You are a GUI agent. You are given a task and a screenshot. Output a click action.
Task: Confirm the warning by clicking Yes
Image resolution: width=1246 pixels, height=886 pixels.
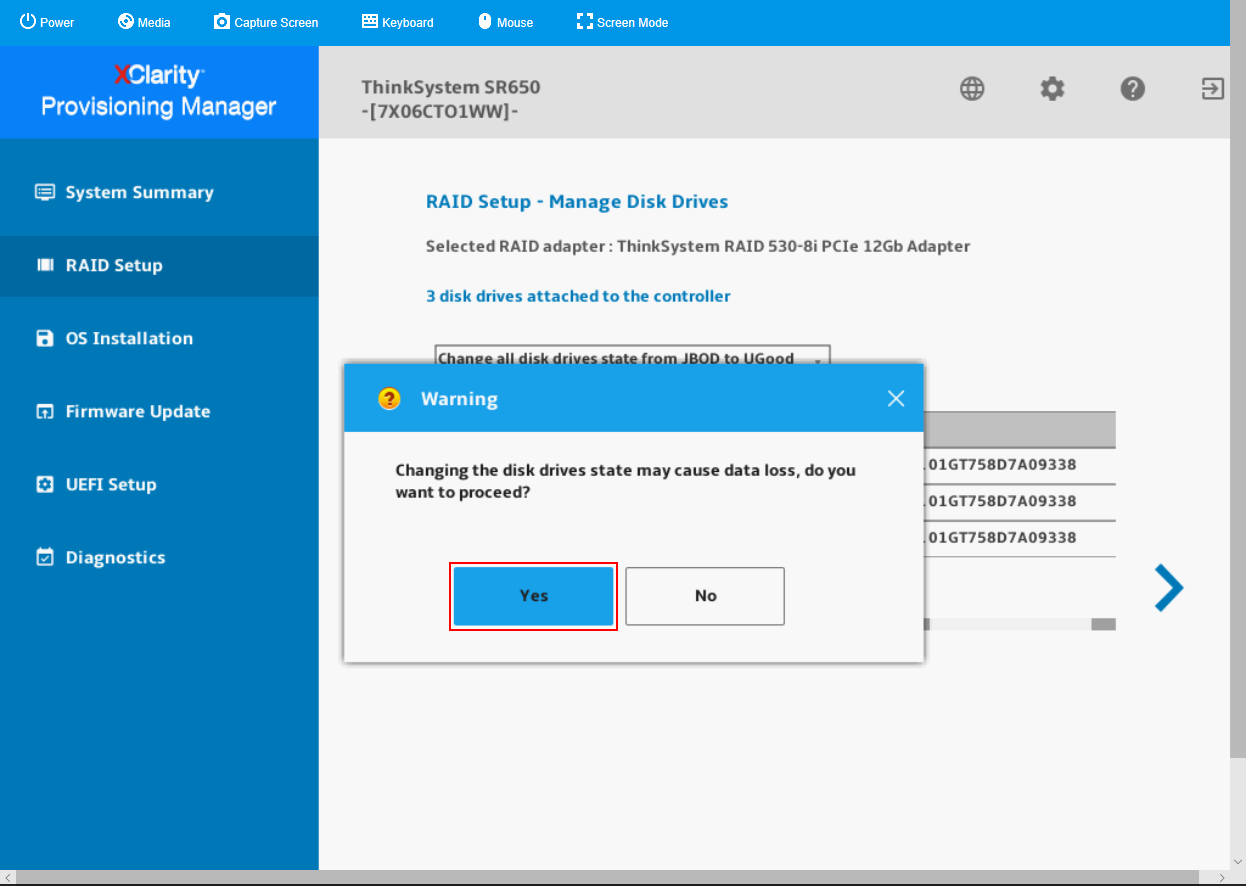(533, 596)
